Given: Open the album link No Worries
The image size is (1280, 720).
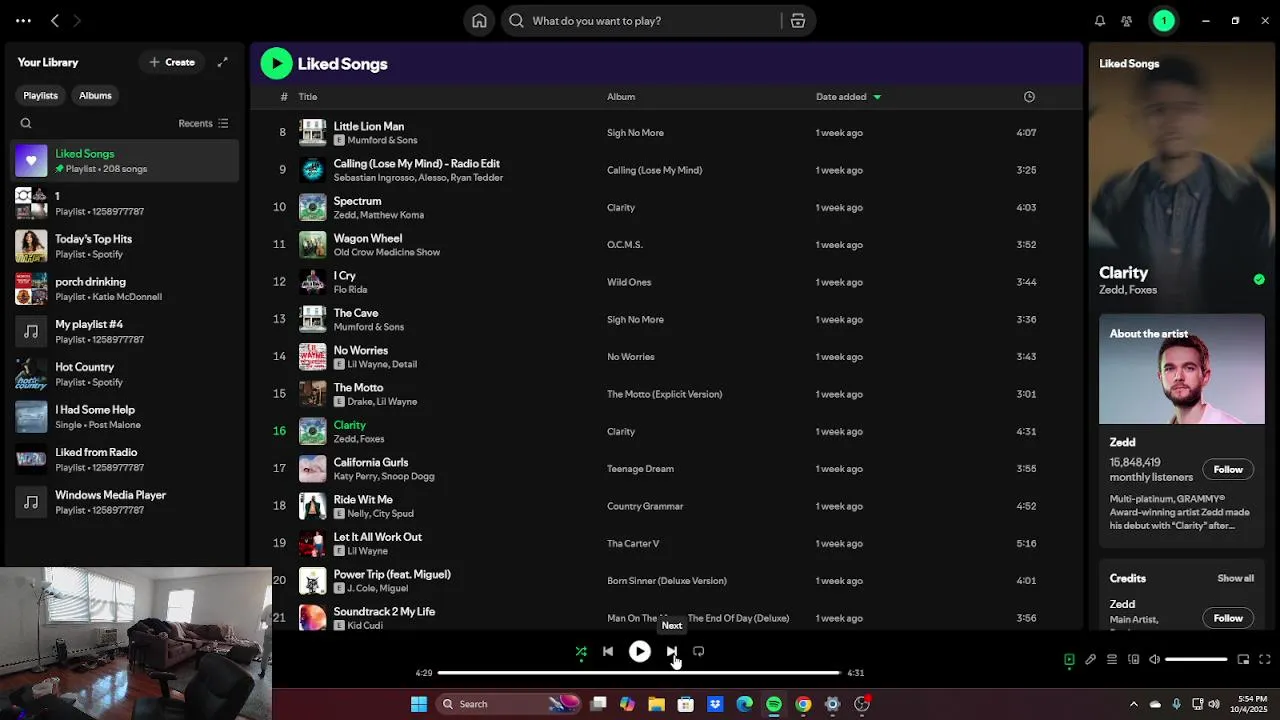Looking at the screenshot, I should (x=631, y=357).
